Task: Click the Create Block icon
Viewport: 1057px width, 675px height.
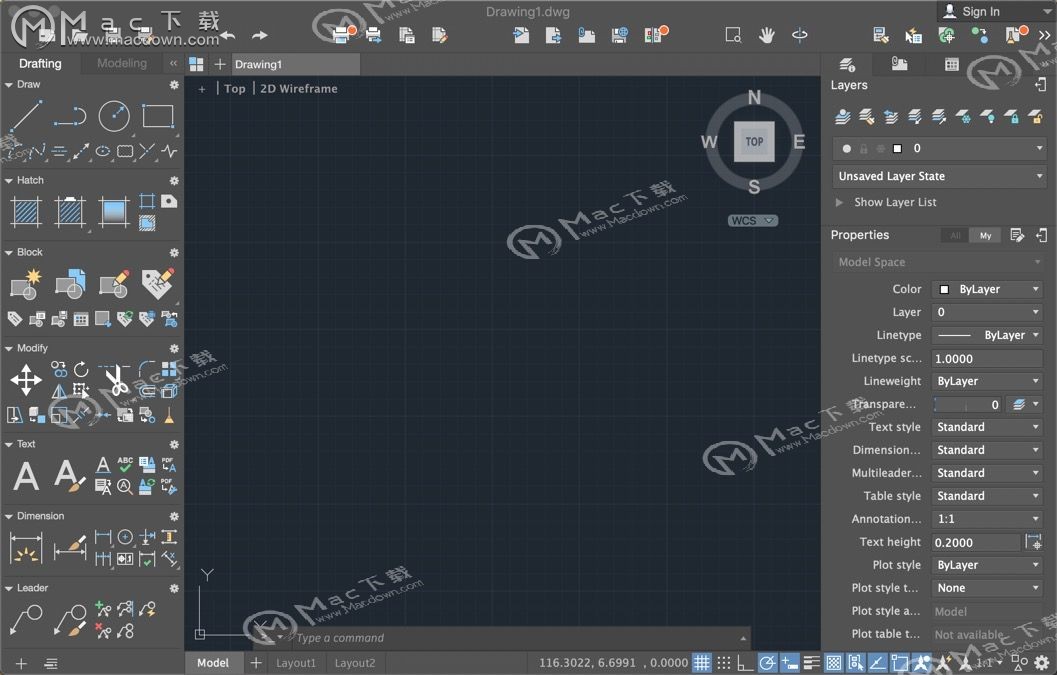Action: pos(26,284)
